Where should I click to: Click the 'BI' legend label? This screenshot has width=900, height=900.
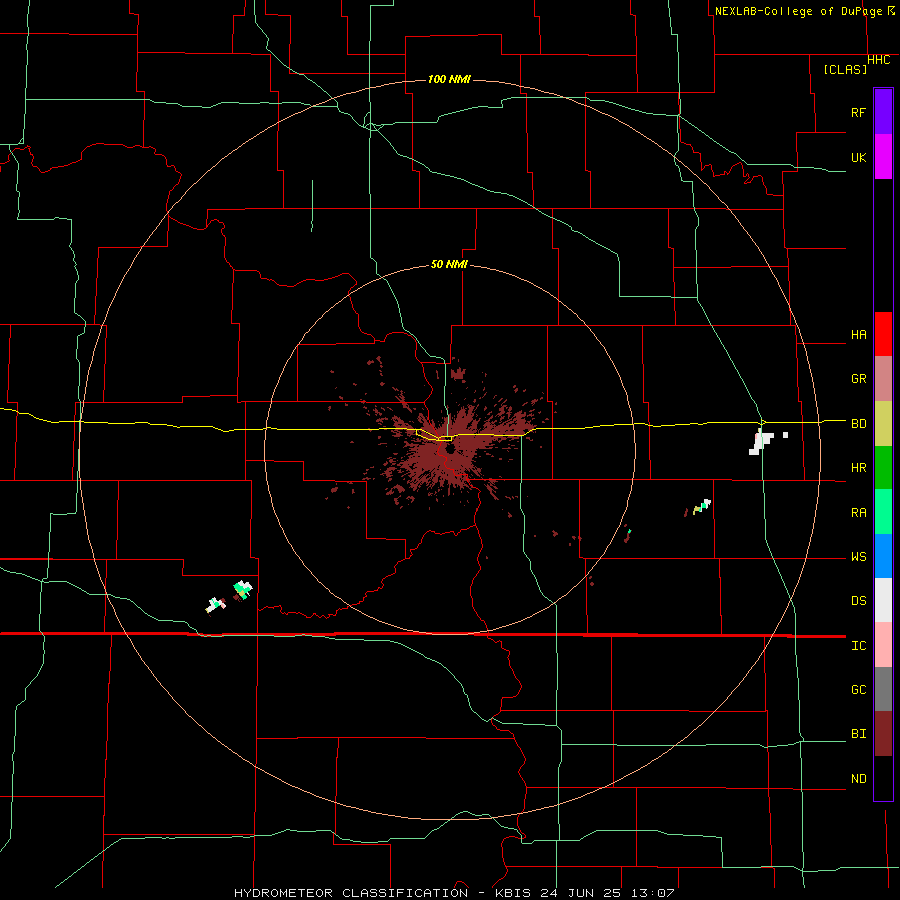(858, 734)
